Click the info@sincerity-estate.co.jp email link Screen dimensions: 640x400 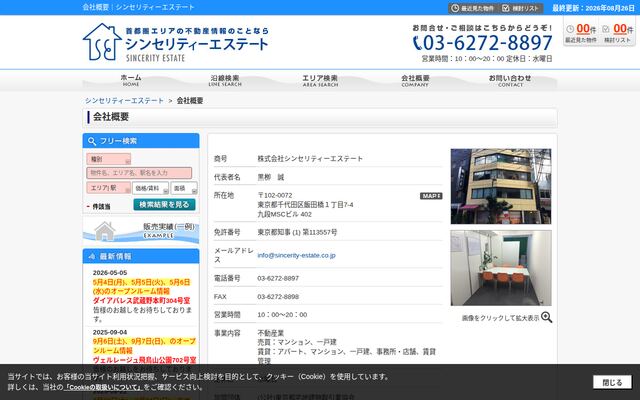tap(296, 255)
